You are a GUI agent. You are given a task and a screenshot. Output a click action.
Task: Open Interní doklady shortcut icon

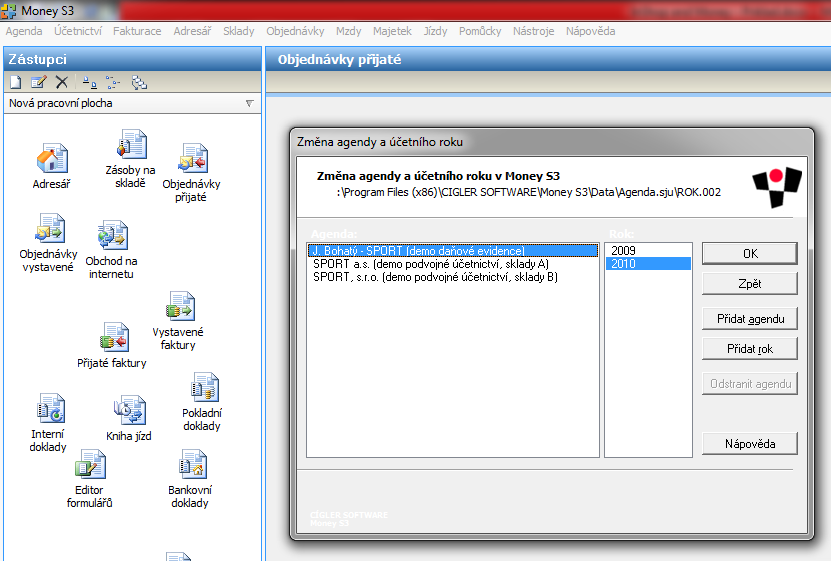click(x=51, y=408)
